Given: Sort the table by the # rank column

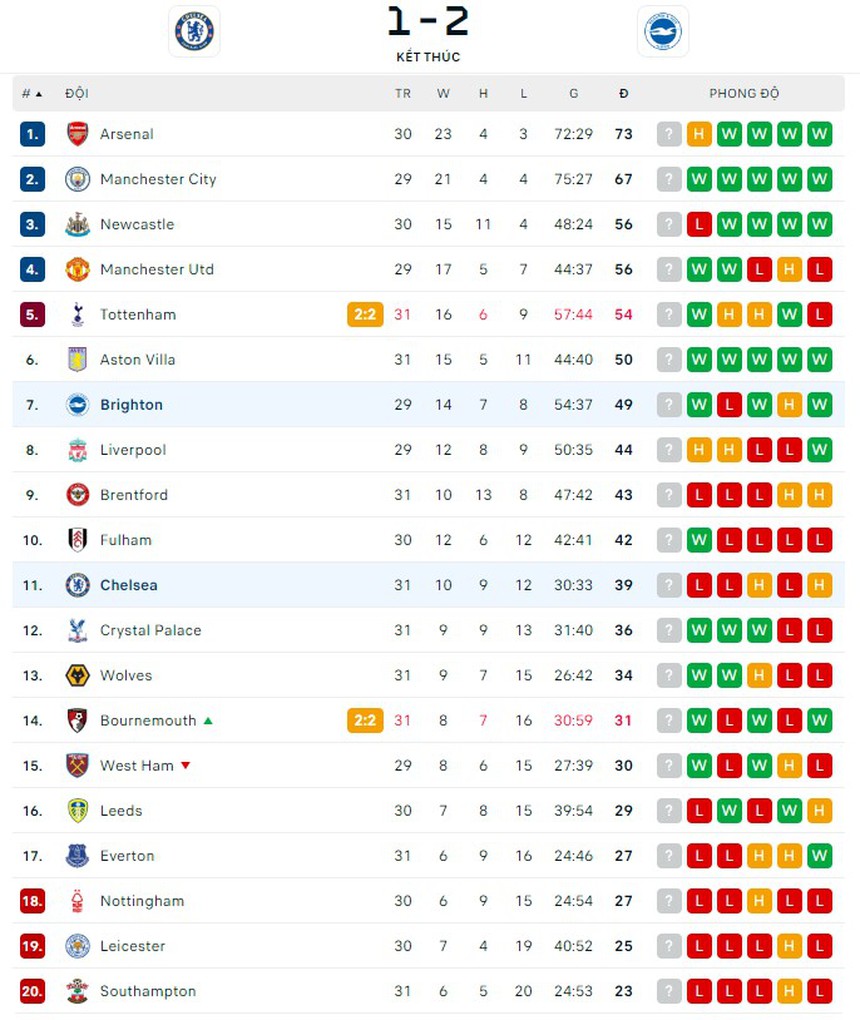Looking at the screenshot, I should [31, 94].
